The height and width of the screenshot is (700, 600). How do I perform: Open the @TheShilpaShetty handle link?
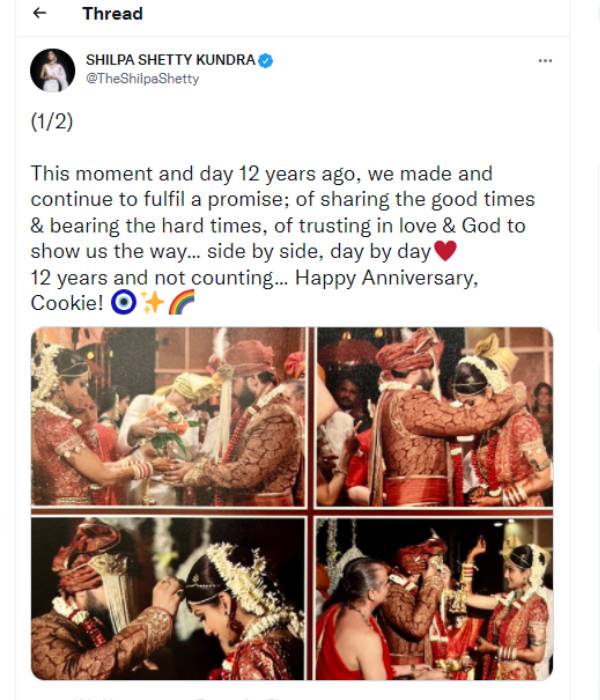pos(142,79)
